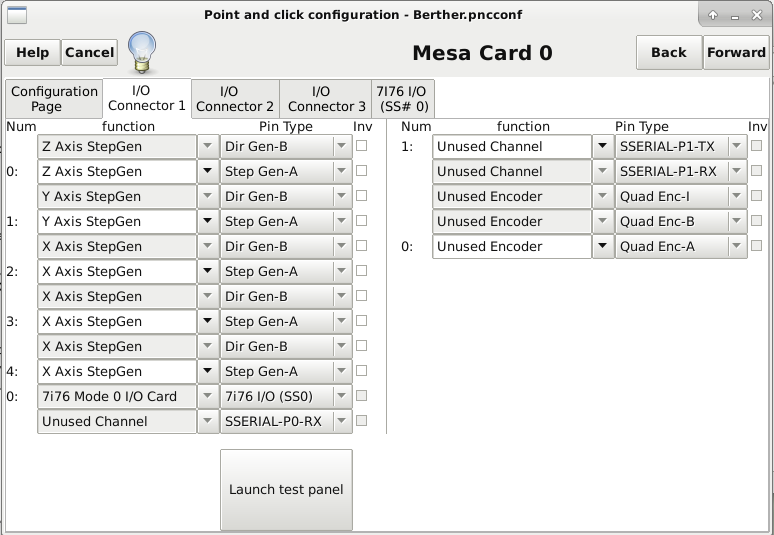Open function dropdown for stepgen 2 X Axis StepGen
Screen dimensions: 774x535
point(208,271)
